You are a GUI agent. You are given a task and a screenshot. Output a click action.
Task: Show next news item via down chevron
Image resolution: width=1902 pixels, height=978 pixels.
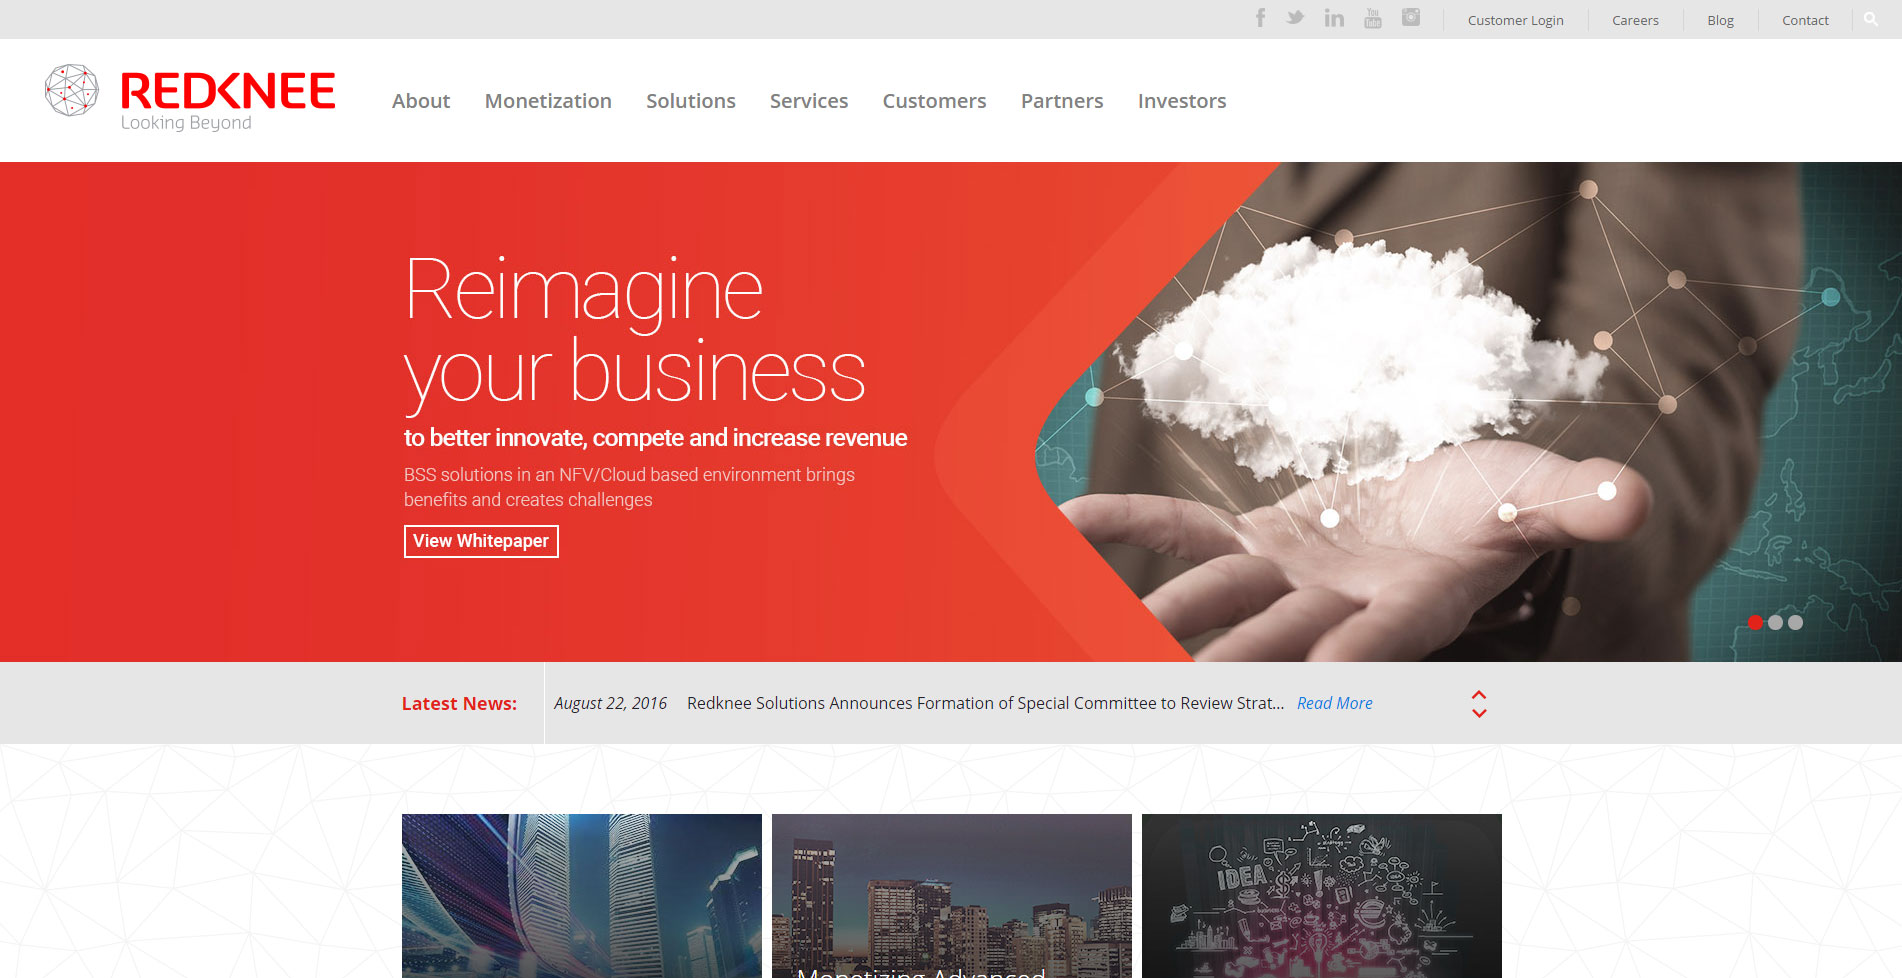point(1480,712)
